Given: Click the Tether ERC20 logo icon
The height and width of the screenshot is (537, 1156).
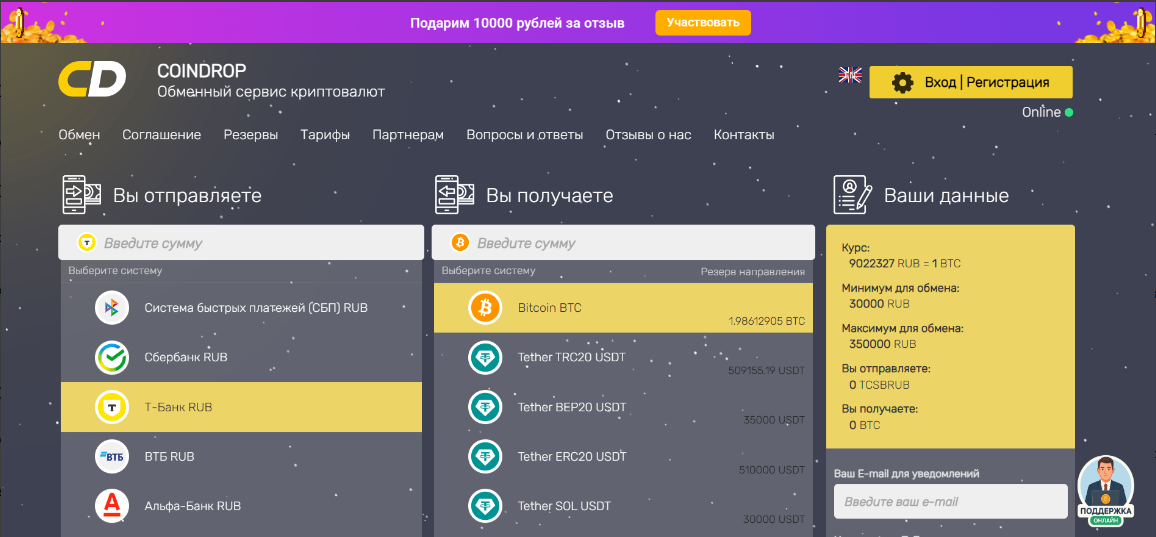Looking at the screenshot, I should pyautogui.click(x=485, y=457).
